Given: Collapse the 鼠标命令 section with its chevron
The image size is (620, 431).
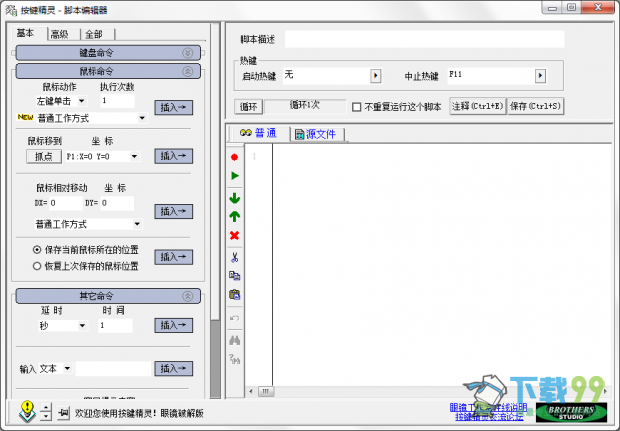Looking at the screenshot, I should [187, 71].
